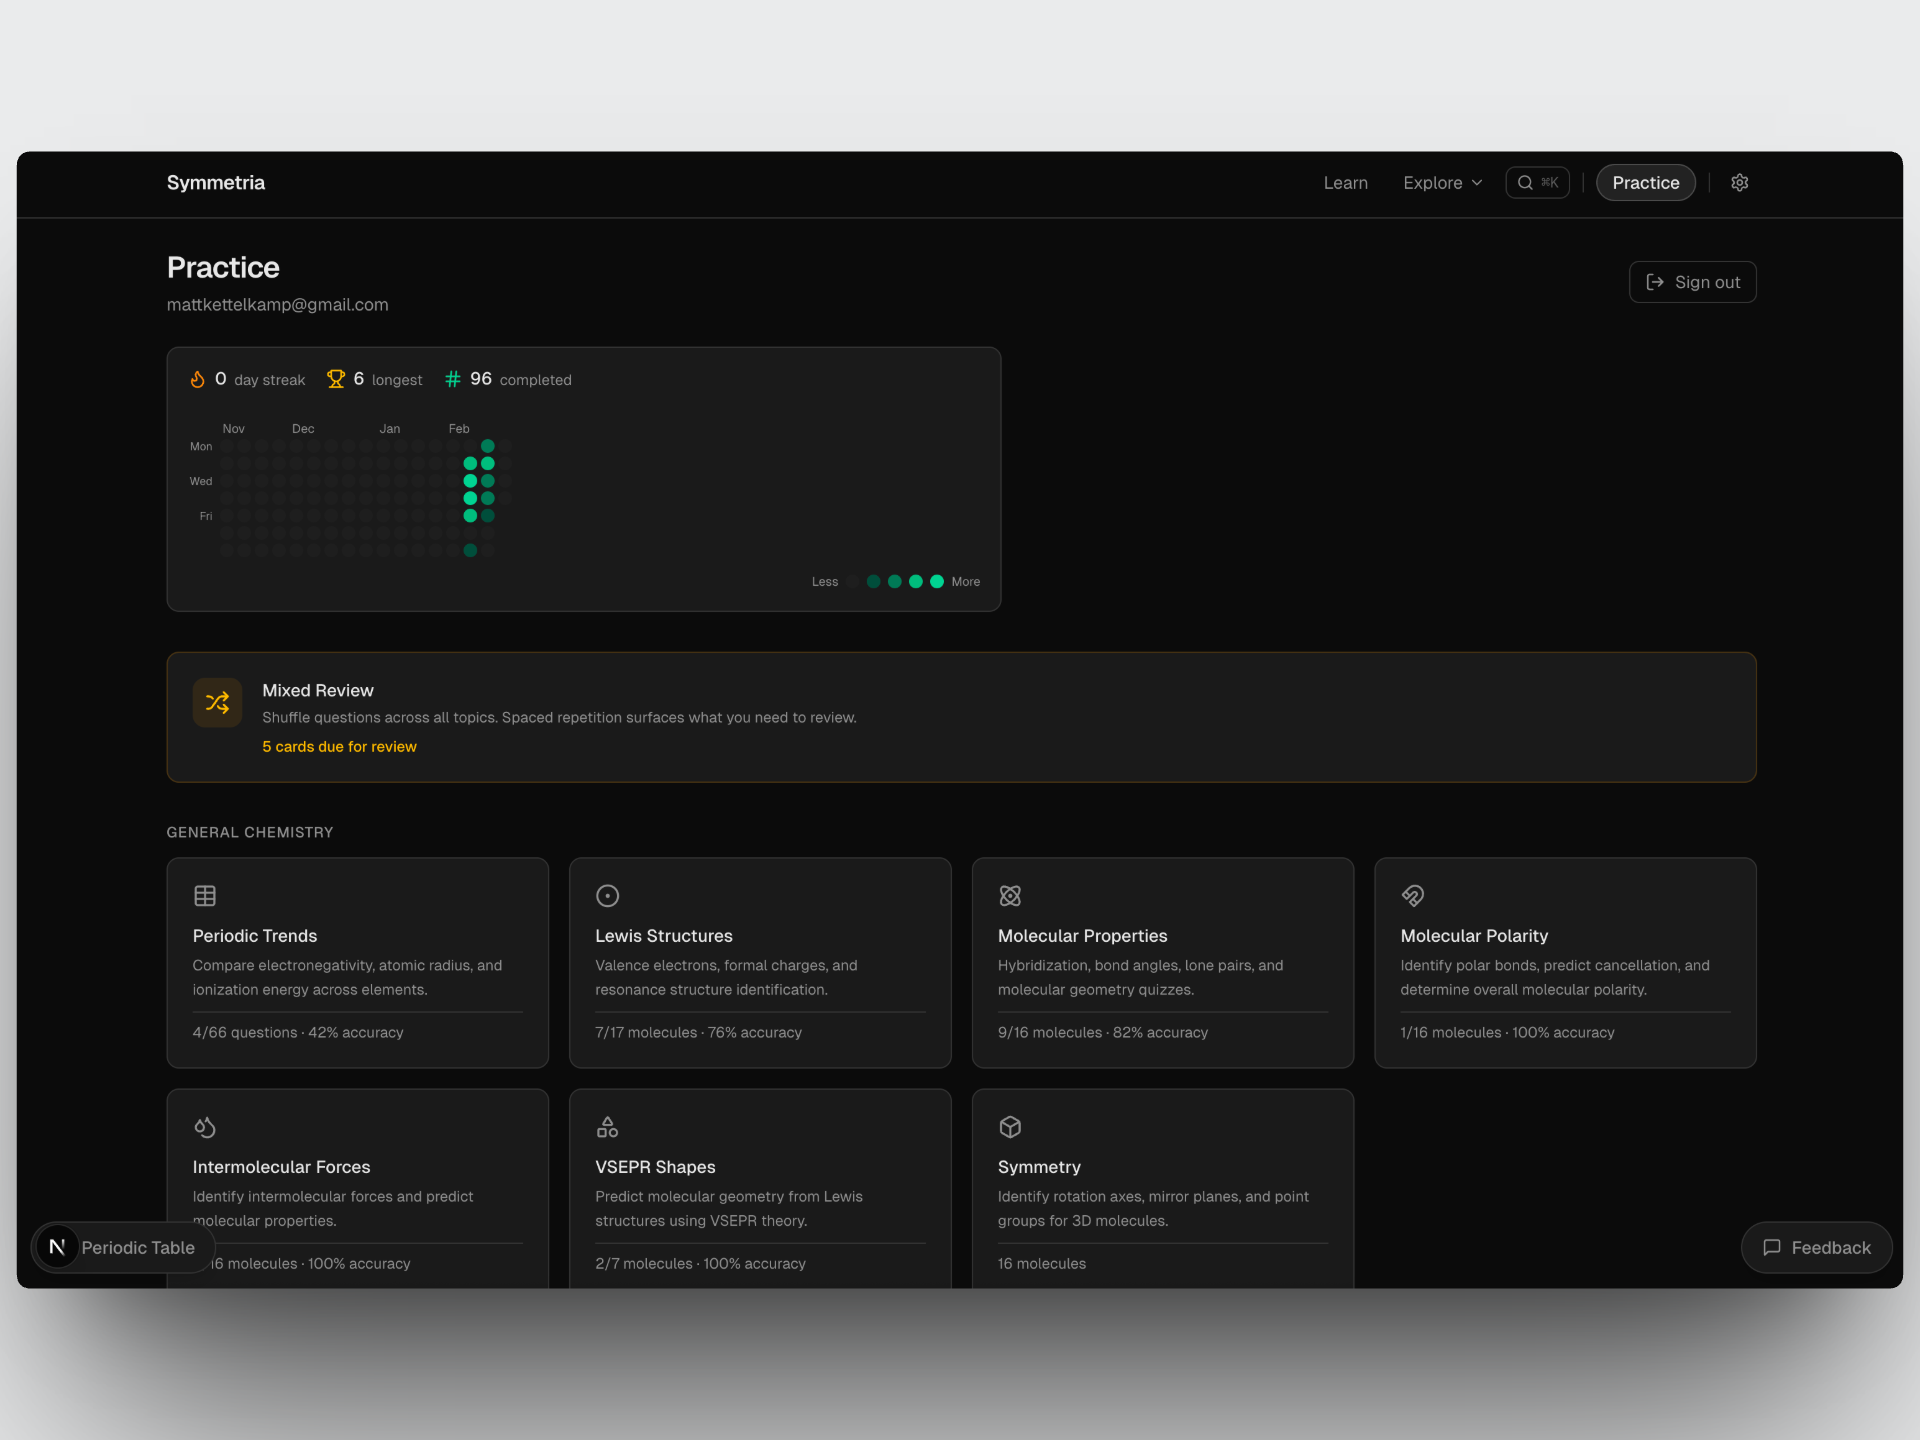This screenshot has height=1440, width=1920.
Task: Click the Symmetry cube icon
Action: click(x=1010, y=1127)
